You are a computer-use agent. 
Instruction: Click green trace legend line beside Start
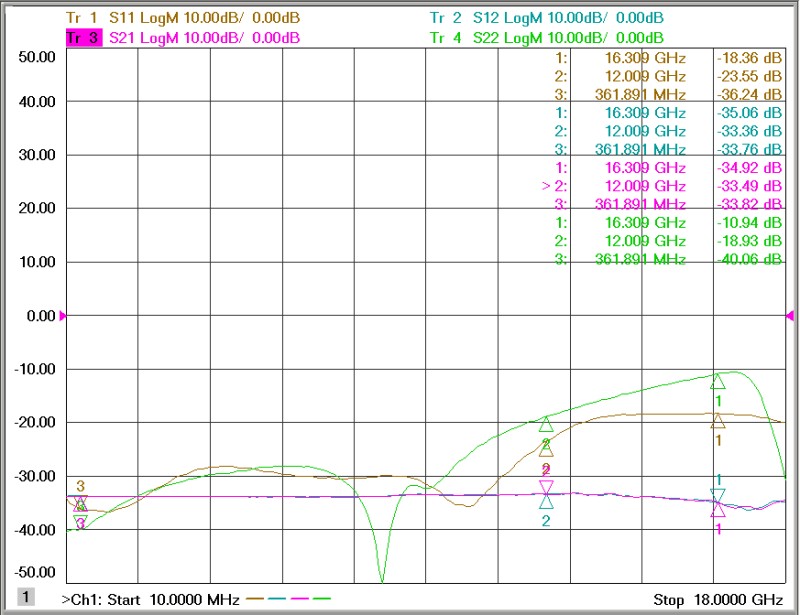322,599
